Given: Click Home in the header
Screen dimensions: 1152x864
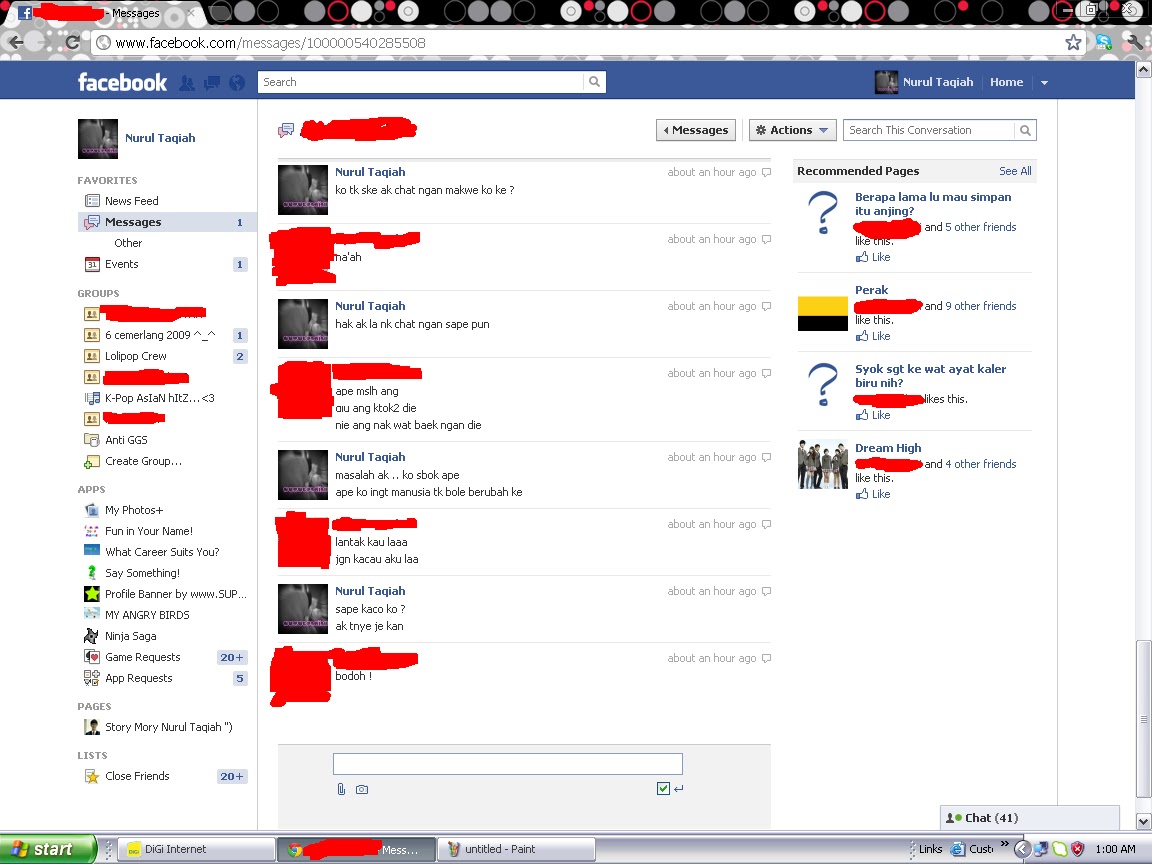Looking at the screenshot, I should (x=1006, y=82).
